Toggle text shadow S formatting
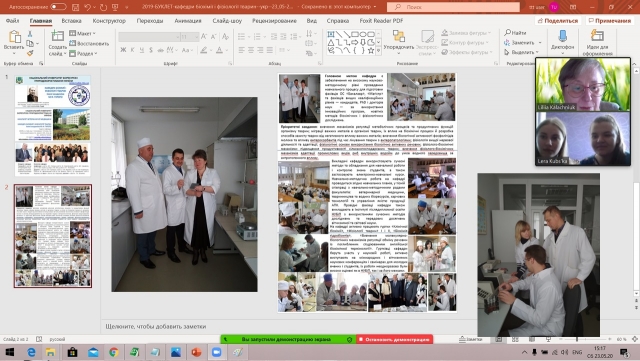Screen dimensions: 640x361 point(151,50)
